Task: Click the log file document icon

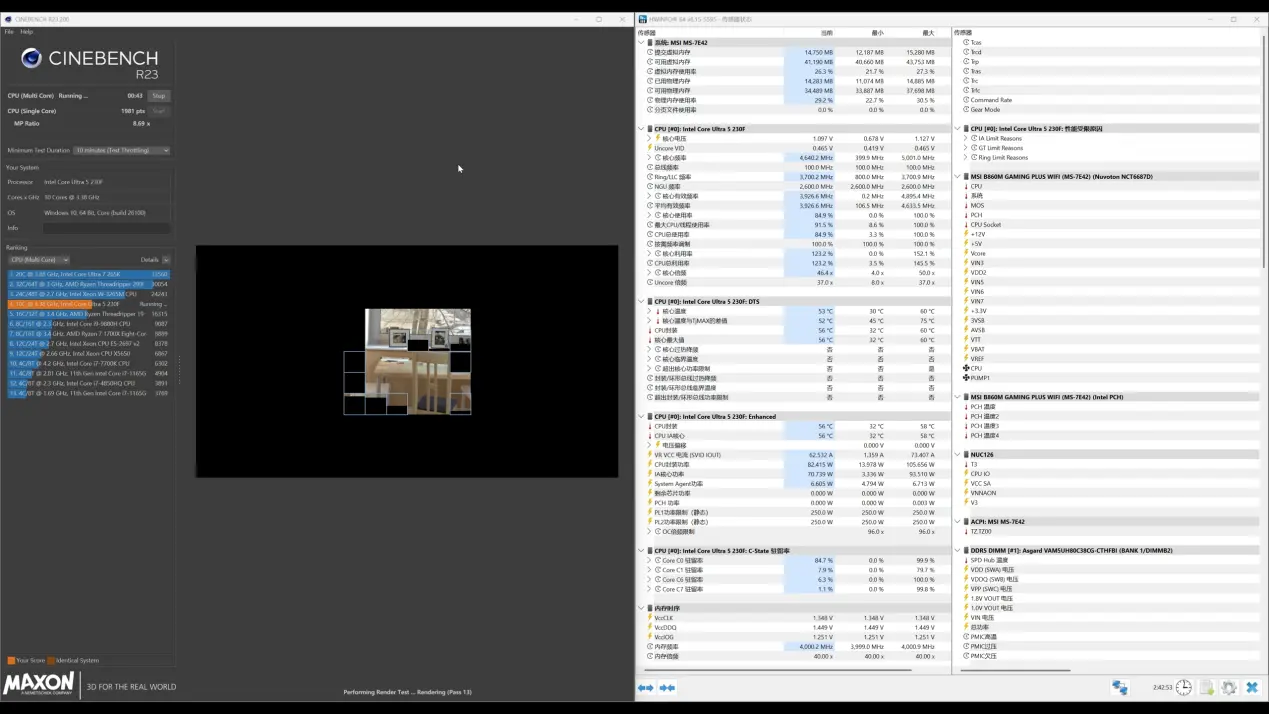Action: click(x=1207, y=688)
